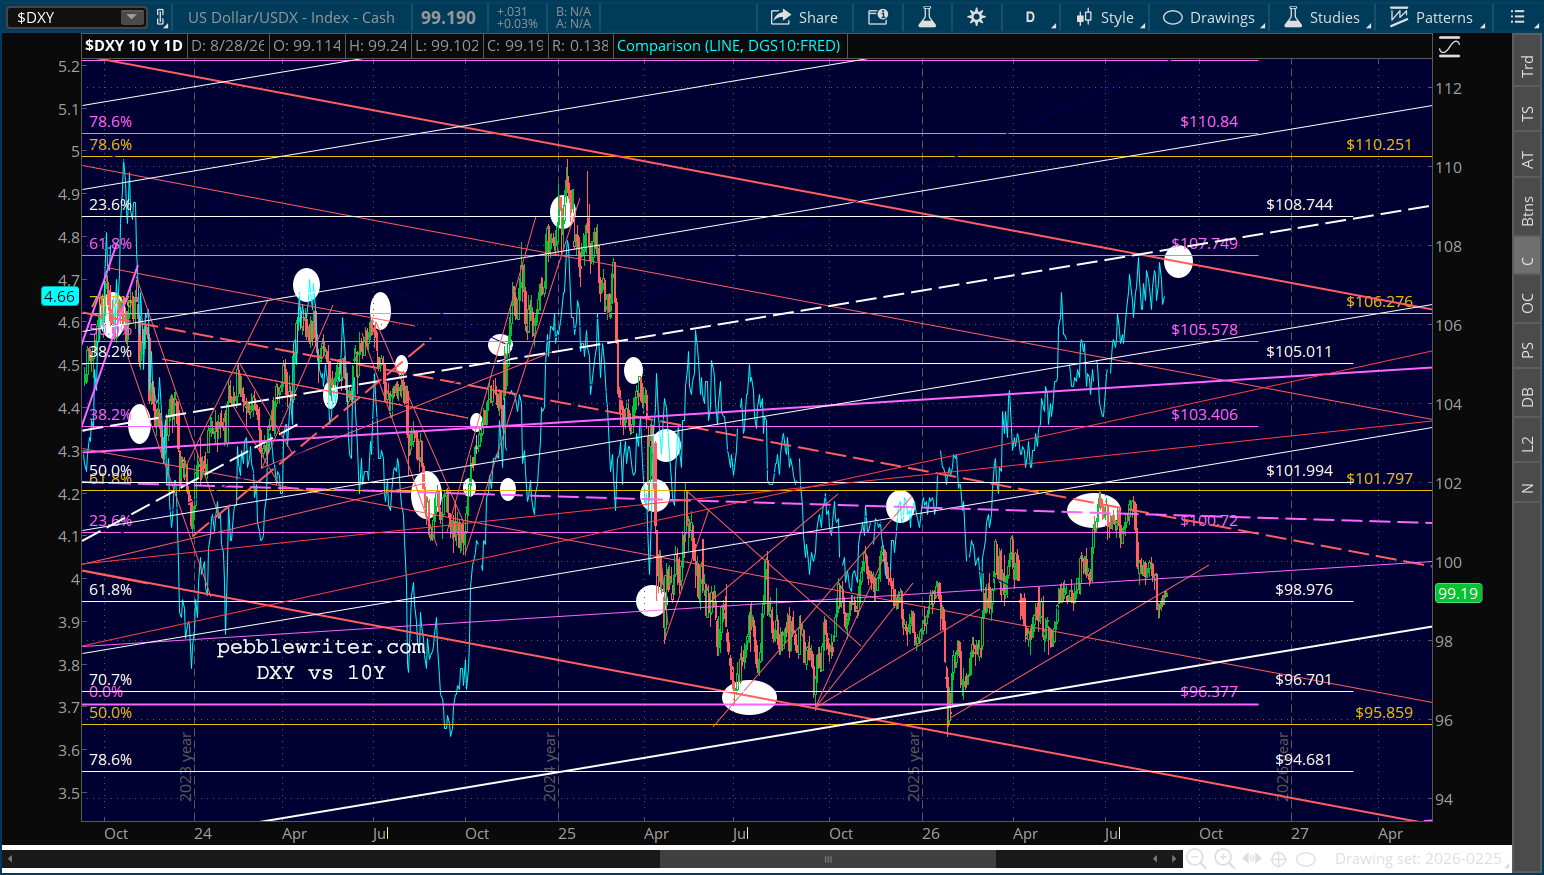Image resolution: width=1544 pixels, height=875 pixels.
Task: Click the $106.276 level label
Action: 1379,302
